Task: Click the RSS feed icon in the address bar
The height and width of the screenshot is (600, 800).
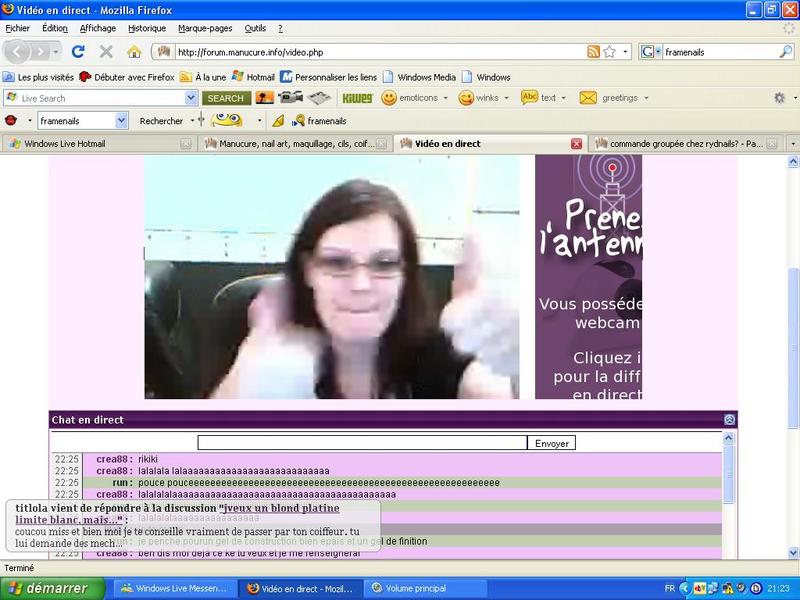Action: tap(594, 51)
